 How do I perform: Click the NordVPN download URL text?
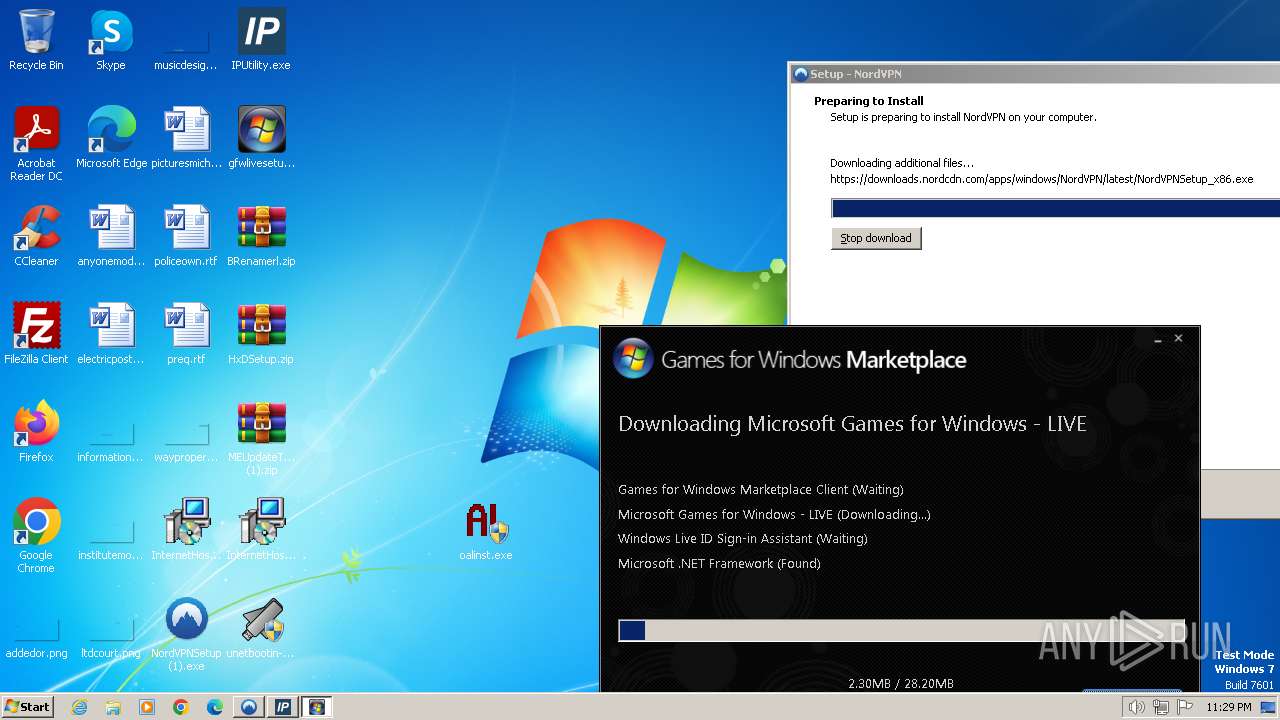pyautogui.click(x=1041, y=179)
